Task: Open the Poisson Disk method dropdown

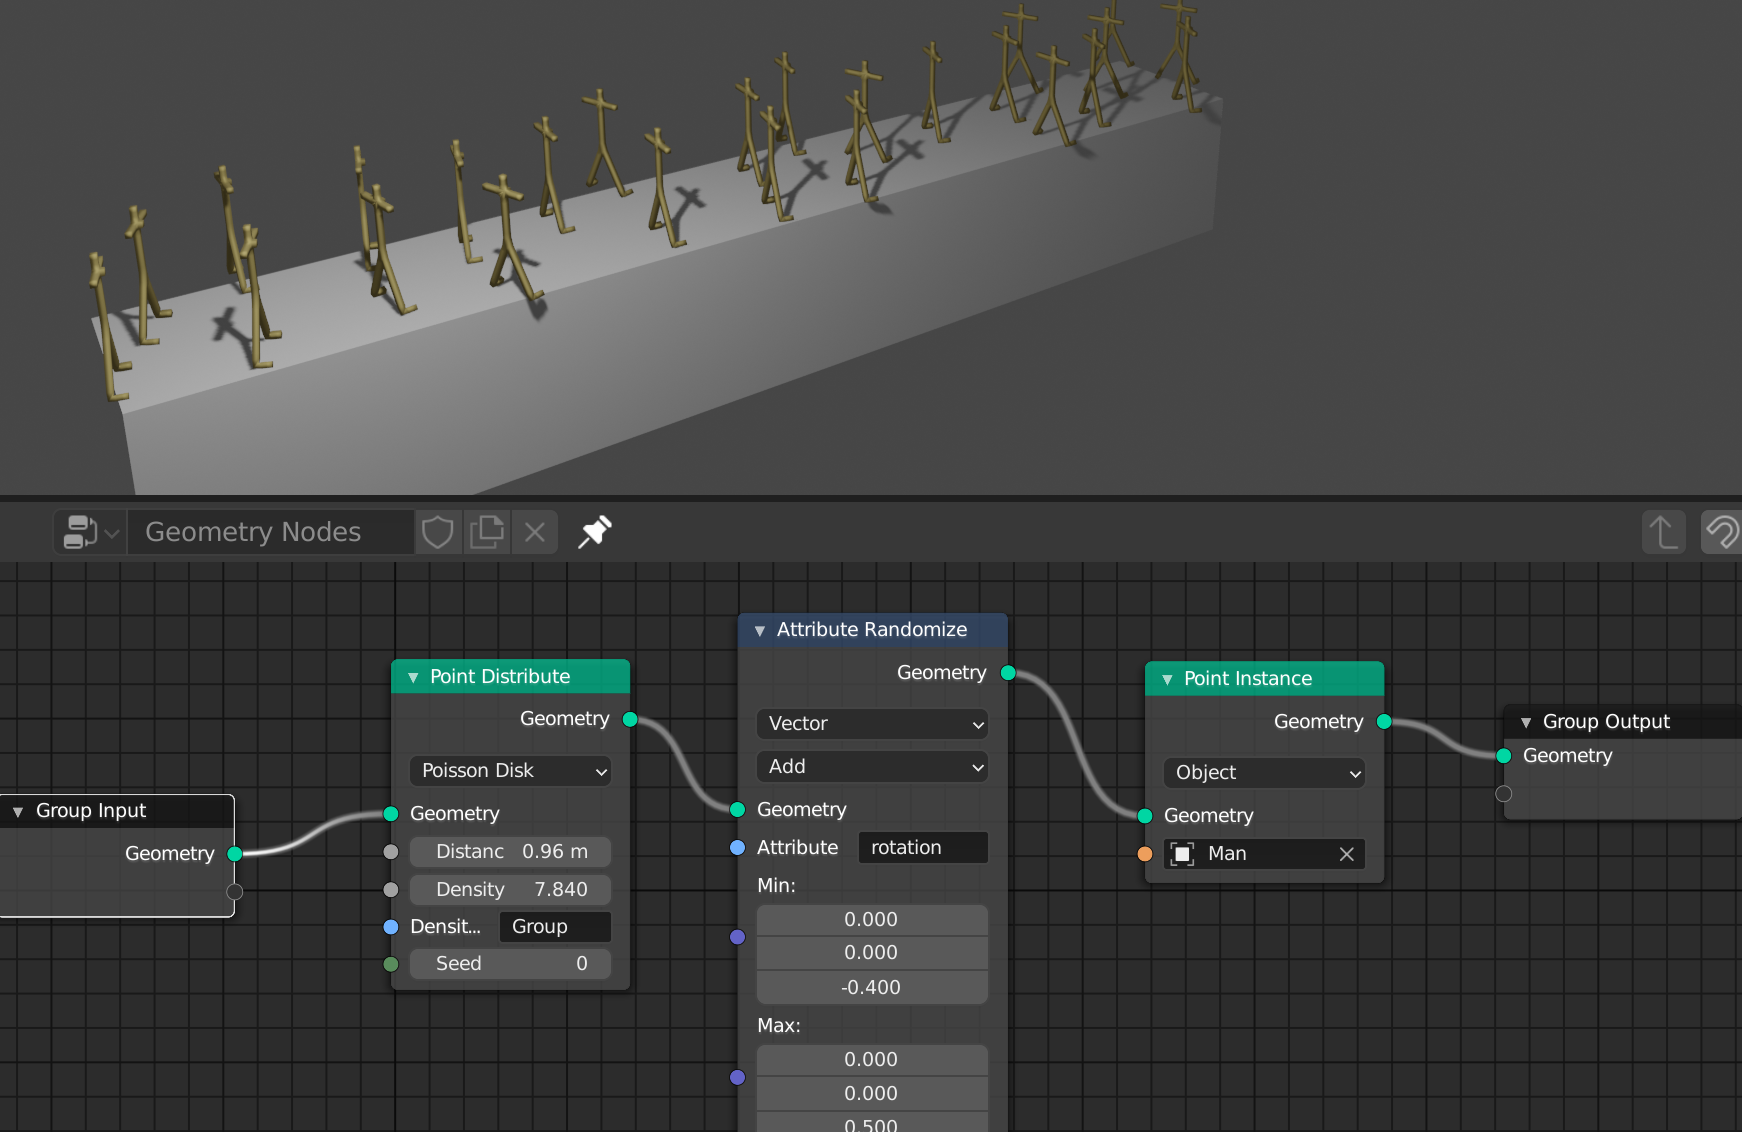Action: point(510,771)
